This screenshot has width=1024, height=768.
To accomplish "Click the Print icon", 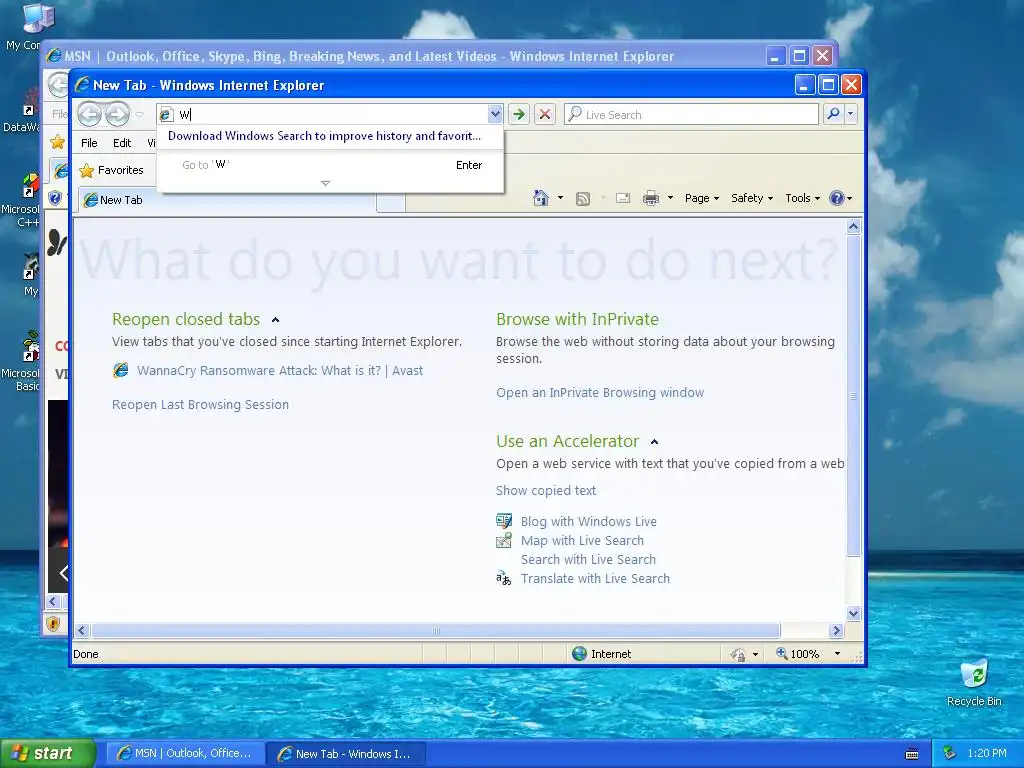I will pos(650,198).
